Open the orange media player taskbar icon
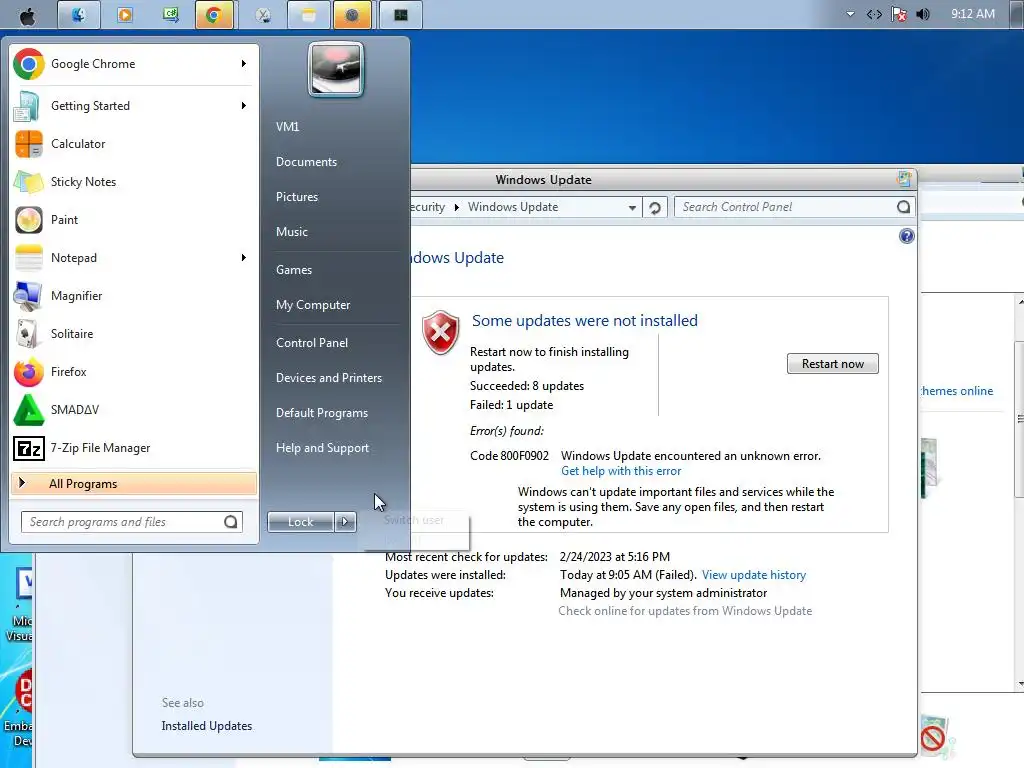 coord(125,15)
